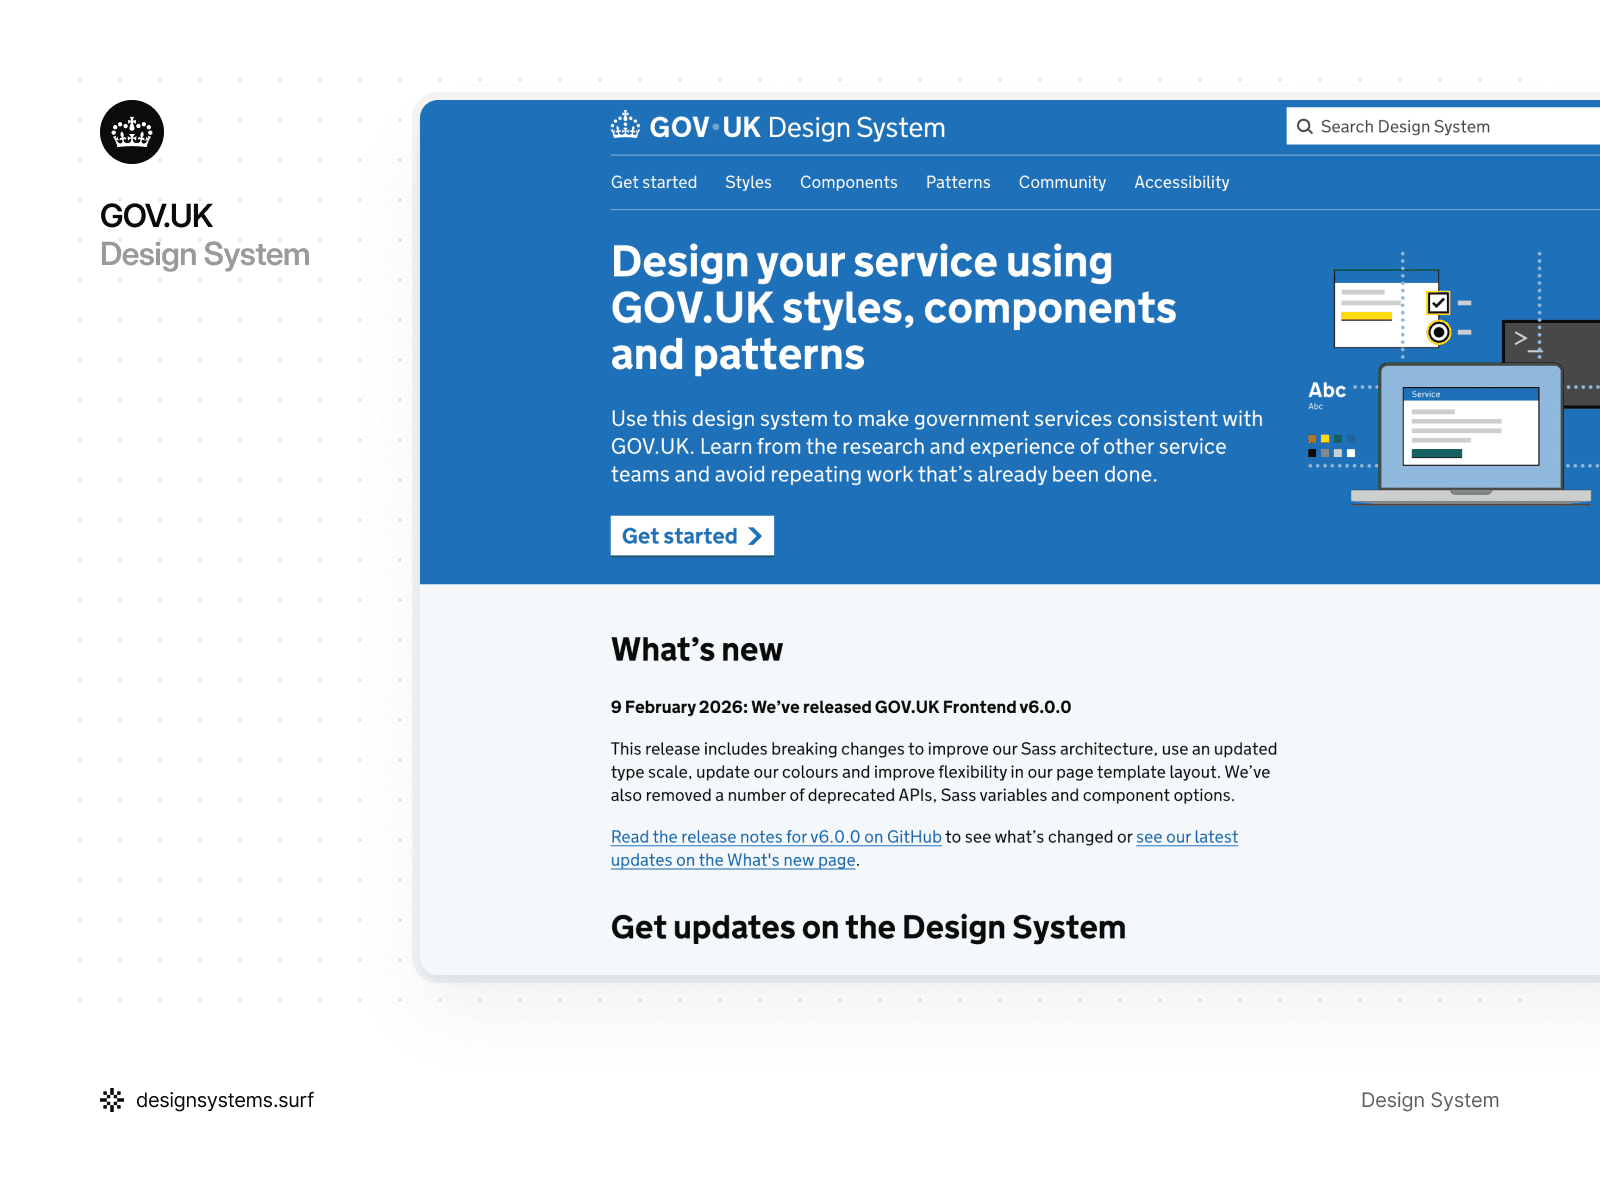Open the v6.0.0 release notes on GitHub link
The height and width of the screenshot is (1200, 1600).
pyautogui.click(x=775, y=837)
